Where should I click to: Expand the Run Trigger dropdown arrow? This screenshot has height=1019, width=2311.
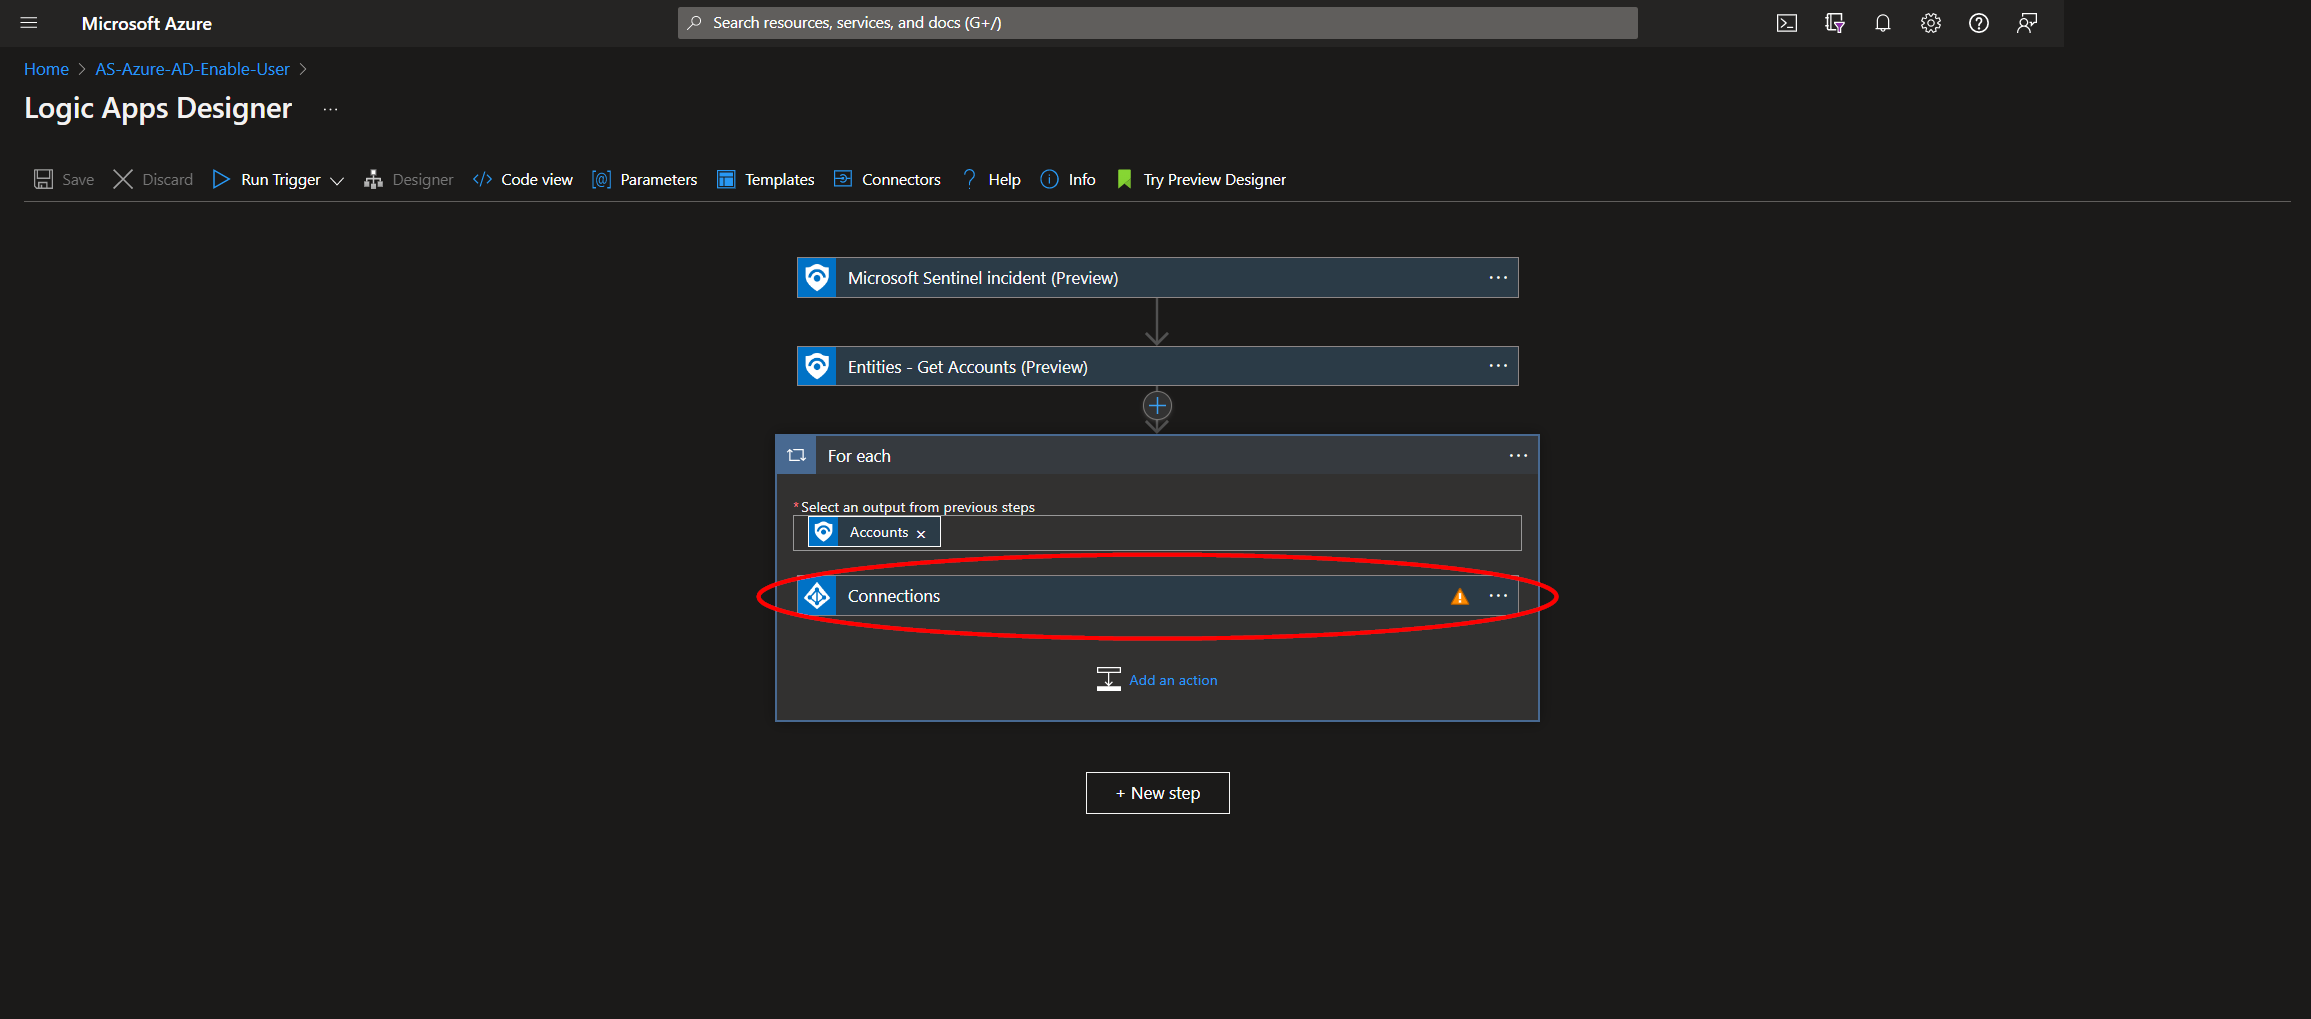pyautogui.click(x=337, y=180)
